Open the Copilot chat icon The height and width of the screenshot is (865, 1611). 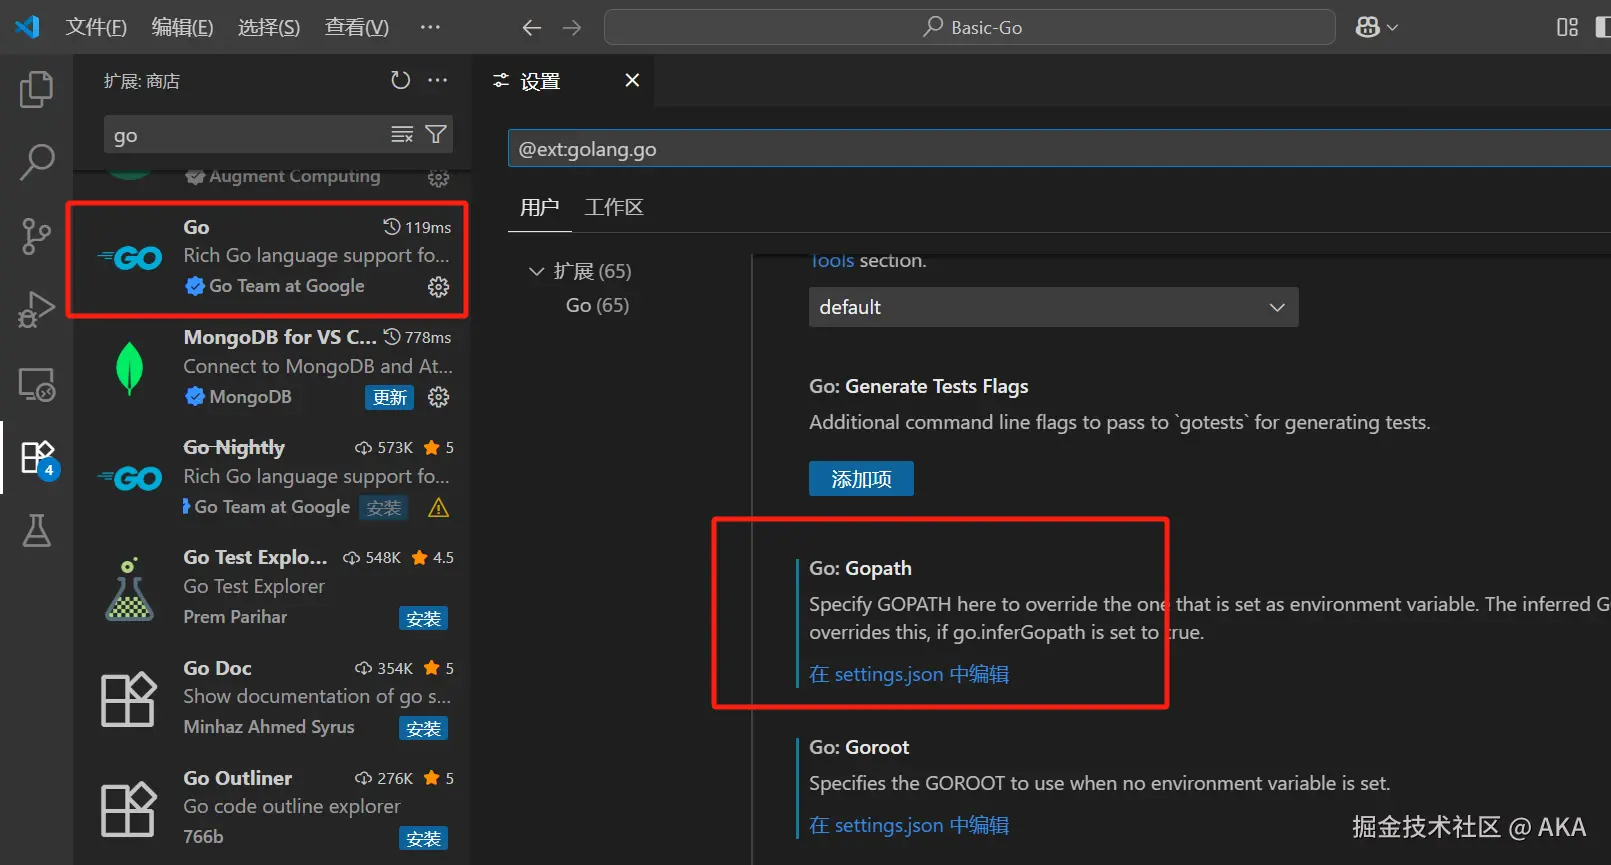[1367, 27]
